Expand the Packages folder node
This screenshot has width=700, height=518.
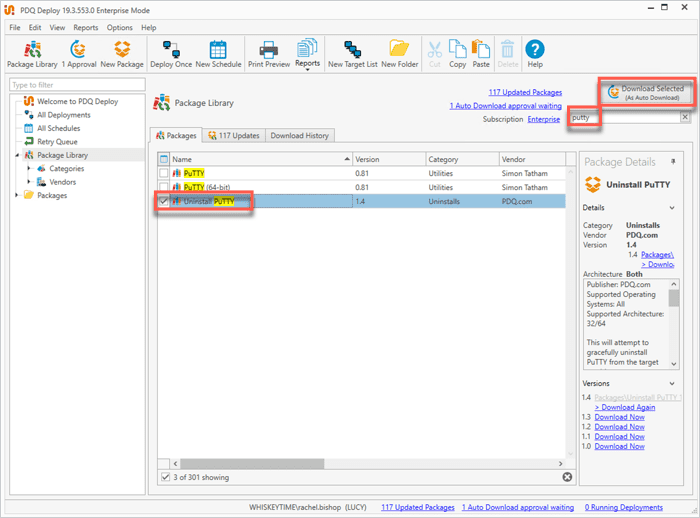[17, 195]
